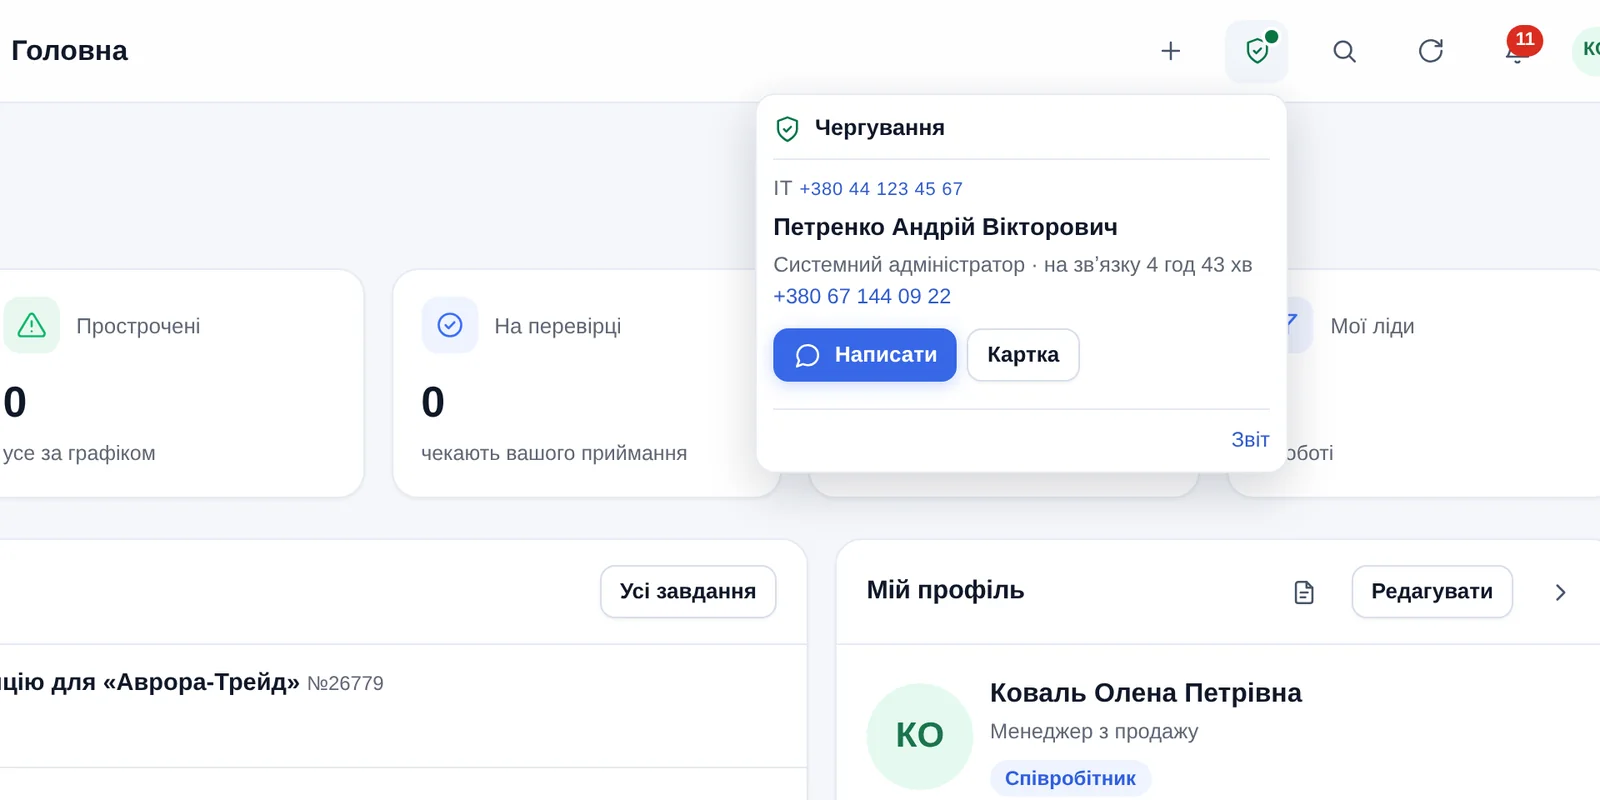
Task: Open the Мої ліди card label
Action: point(1372,326)
